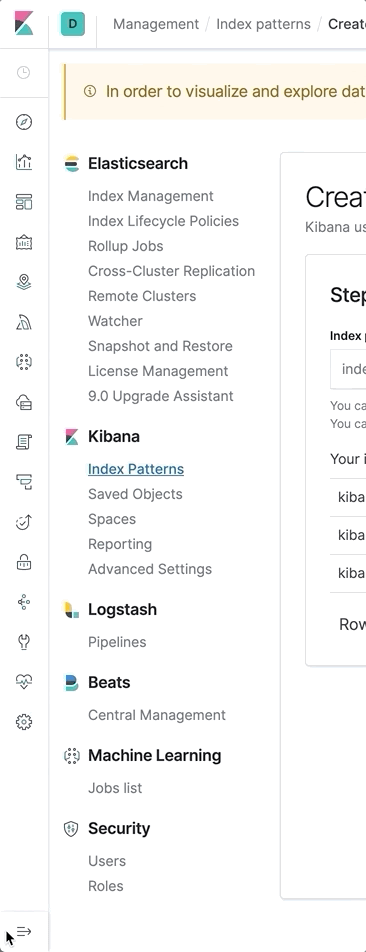Go to Dashboard via sidebar icon

[24, 202]
